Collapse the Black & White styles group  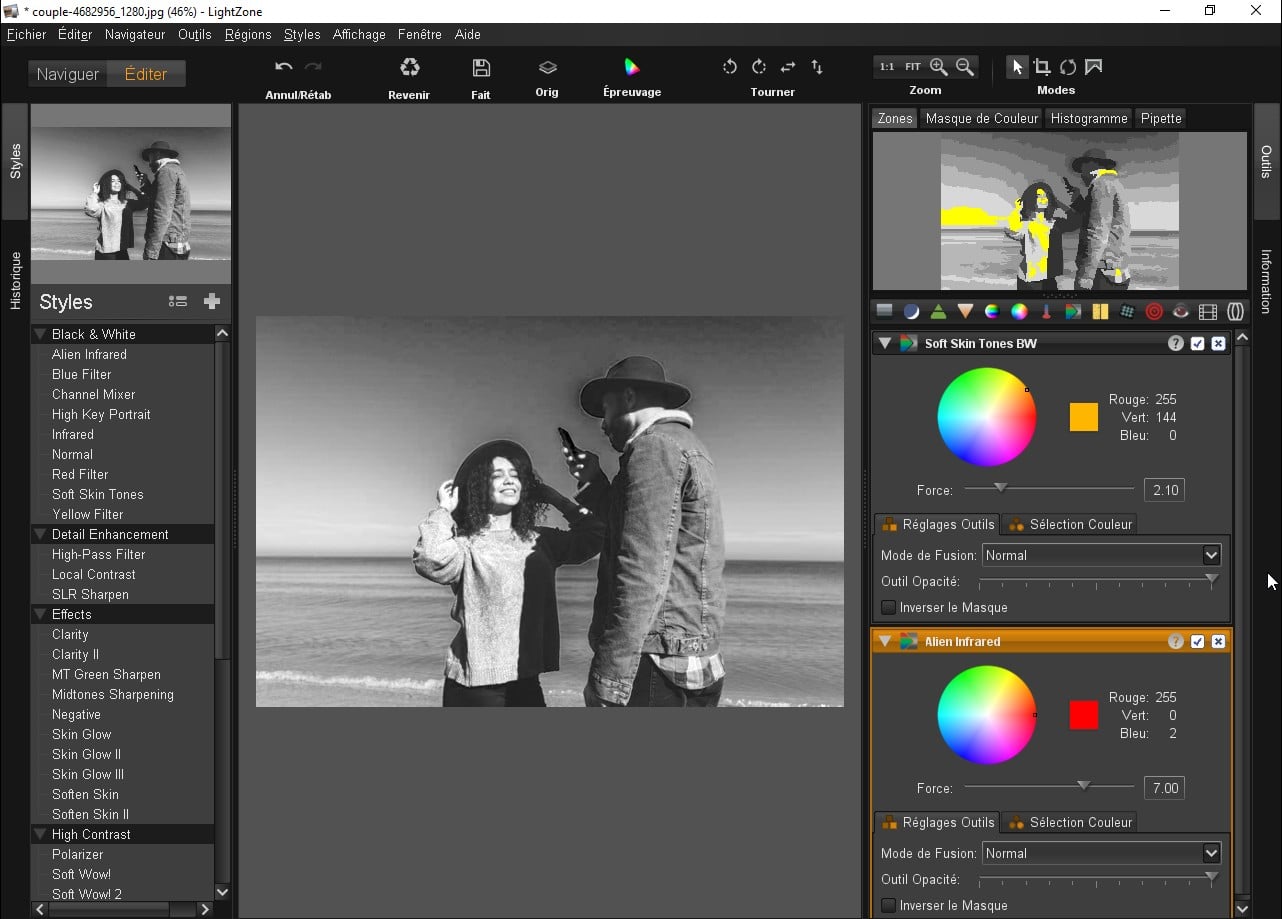tap(41, 334)
